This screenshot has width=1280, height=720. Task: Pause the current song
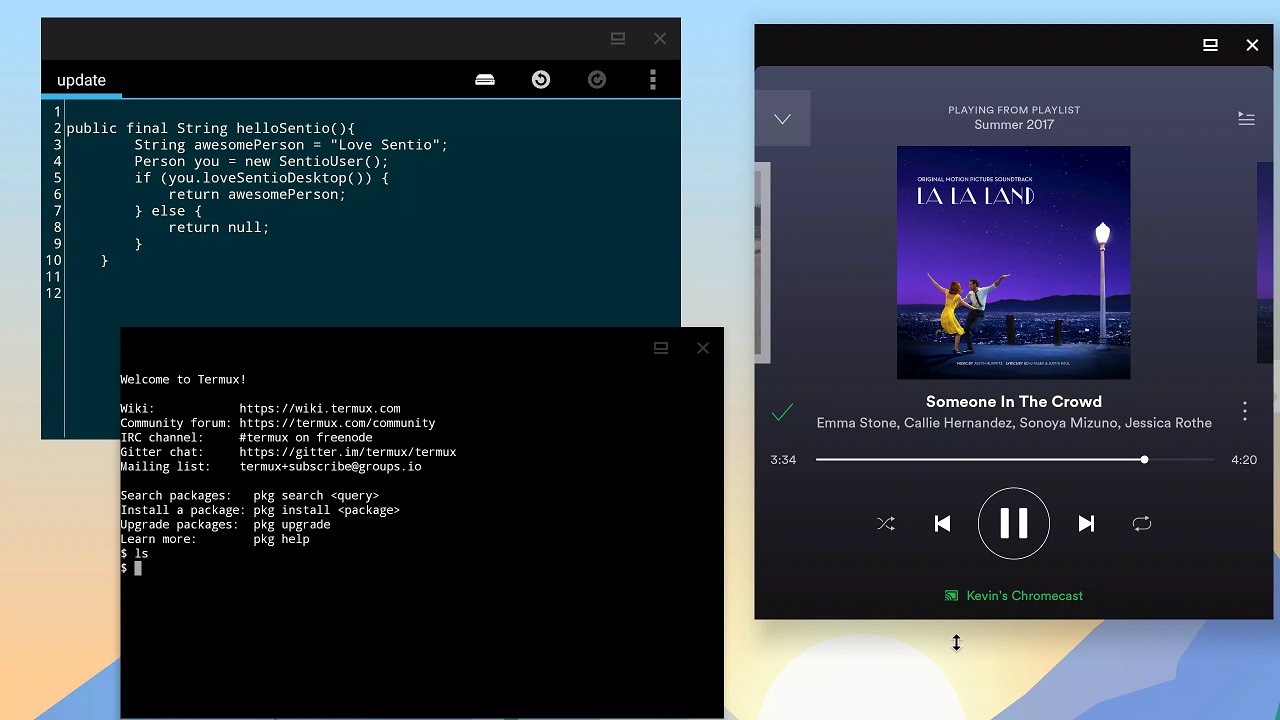click(1014, 524)
